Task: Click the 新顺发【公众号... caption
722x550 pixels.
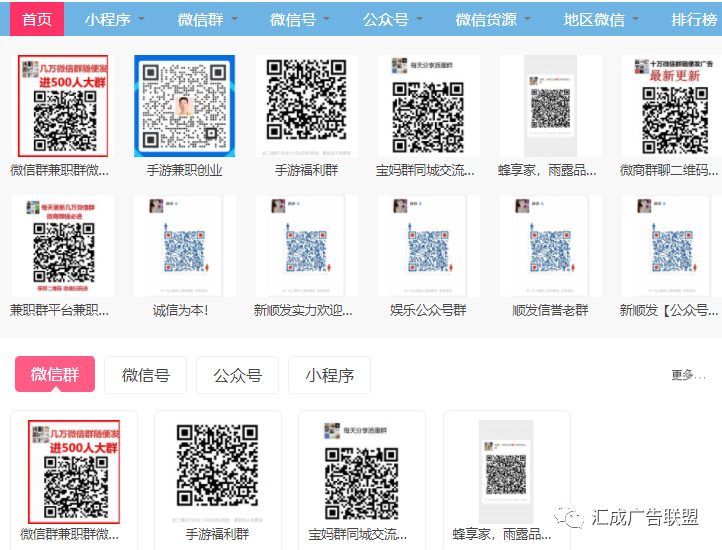Action: 669,310
